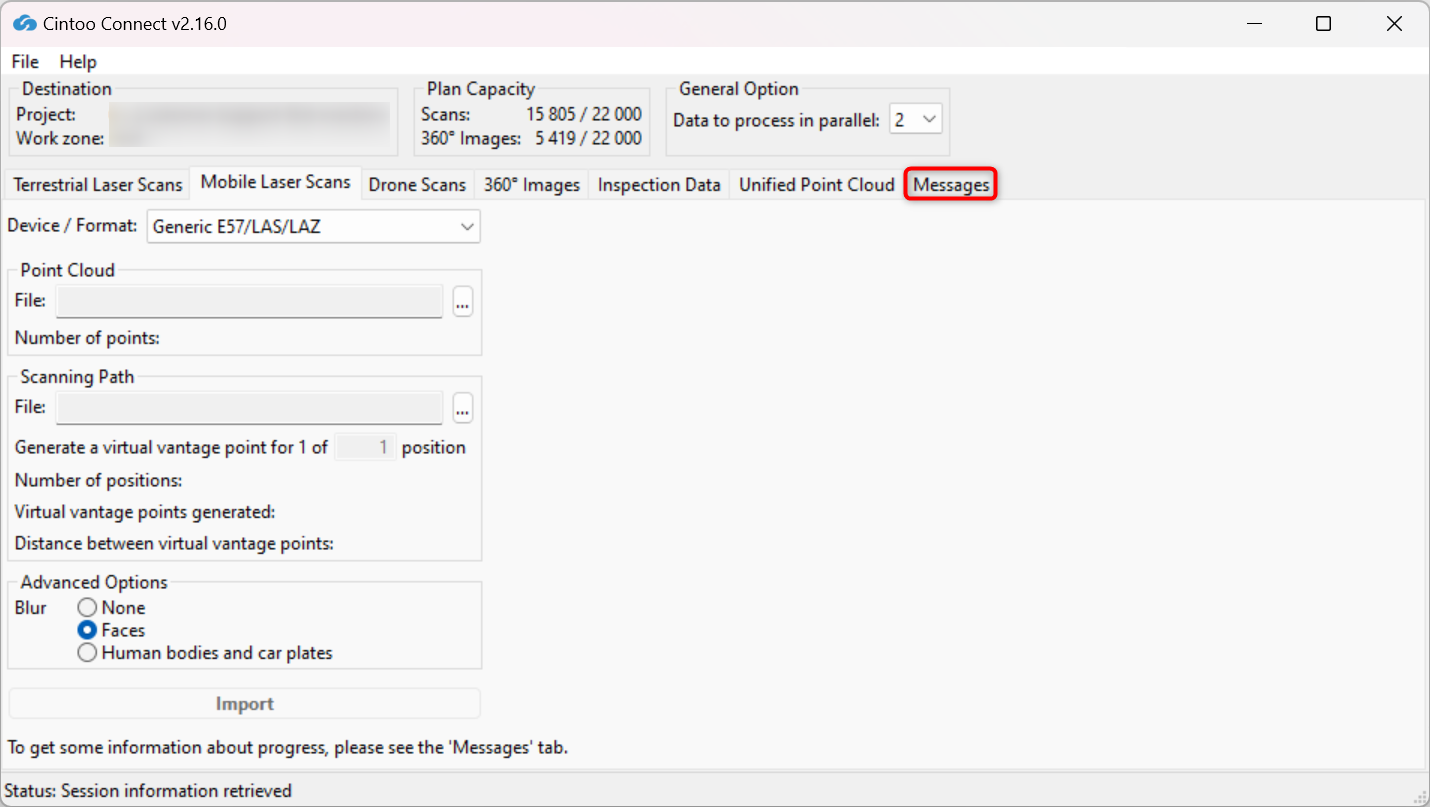This screenshot has height=807, width=1430.
Task: Show the Messages tab
Action: 951,185
